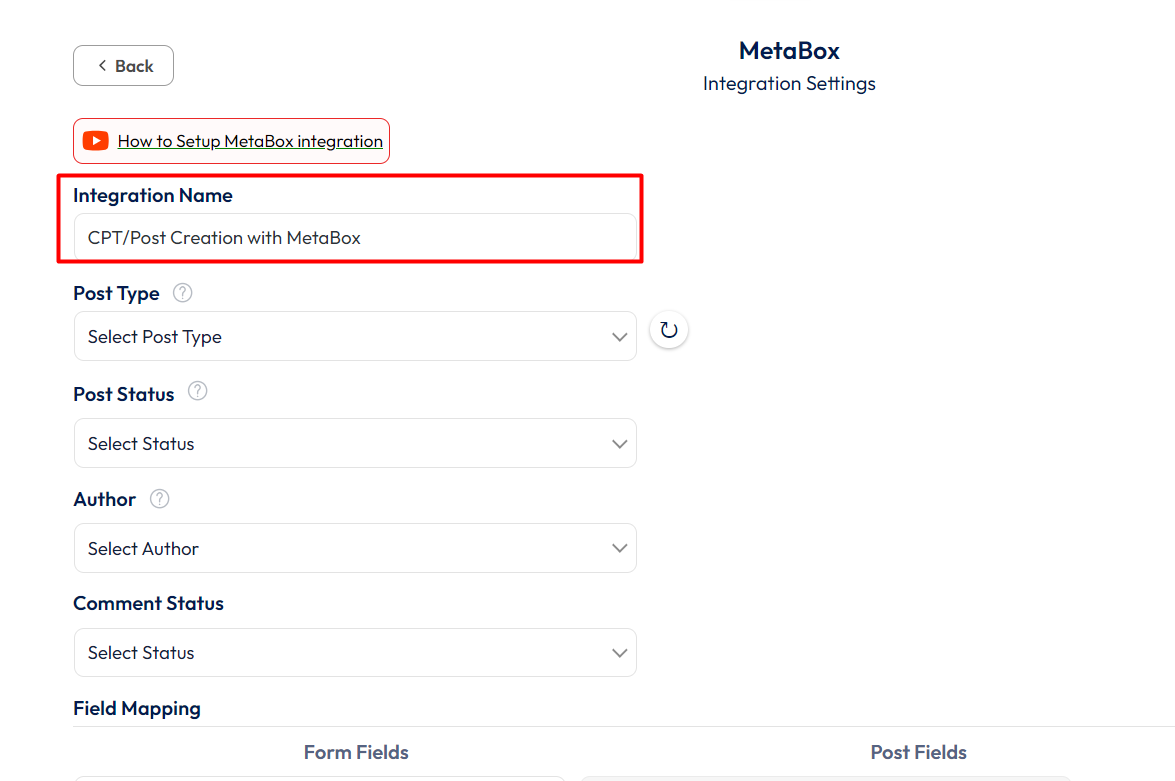Focus the Integration Name text field
This screenshot has width=1175, height=781.
[x=355, y=238]
